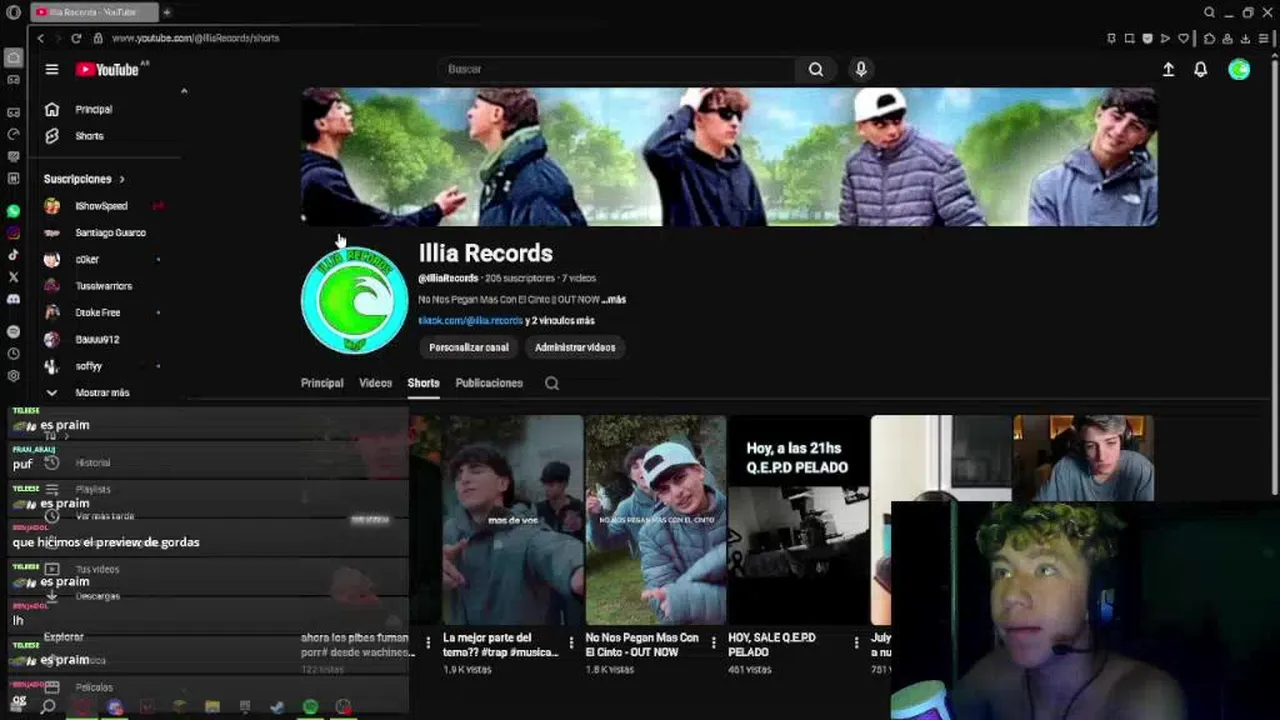Open X (Twitter) in Opera sidebar

pyautogui.click(x=13, y=277)
